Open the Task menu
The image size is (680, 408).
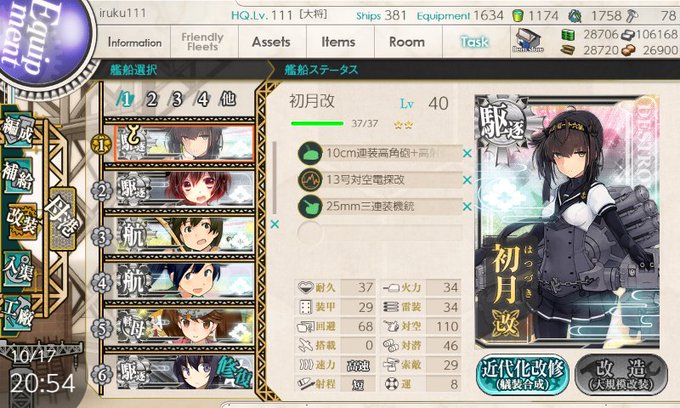pyautogui.click(x=474, y=42)
